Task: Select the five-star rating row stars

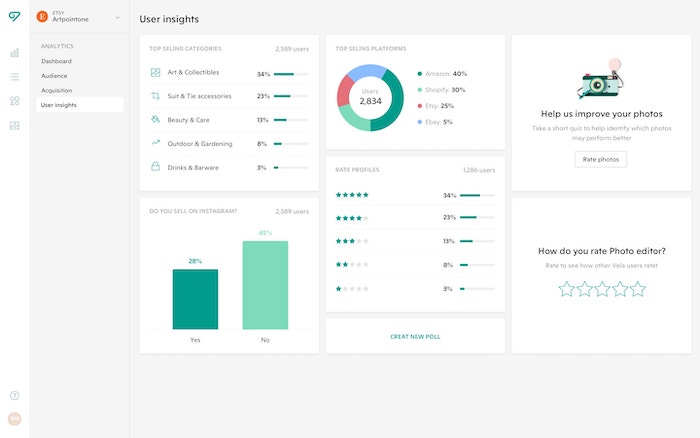Action: pyautogui.click(x=352, y=195)
